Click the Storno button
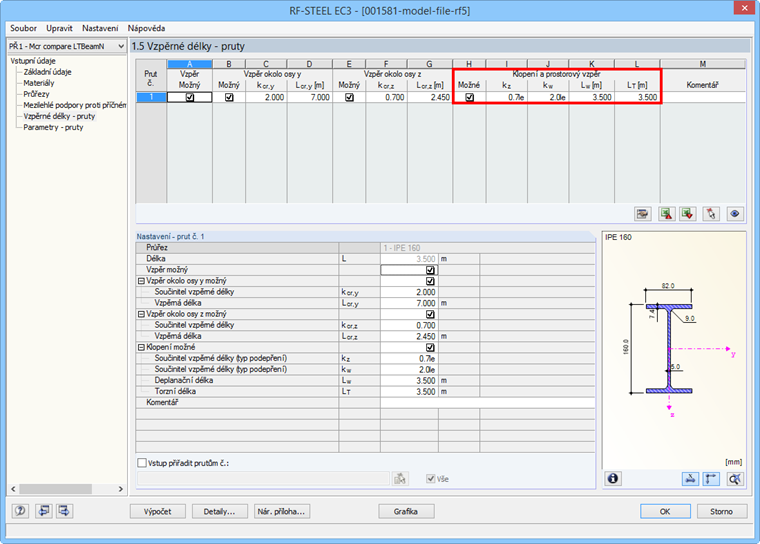 (x=722, y=512)
